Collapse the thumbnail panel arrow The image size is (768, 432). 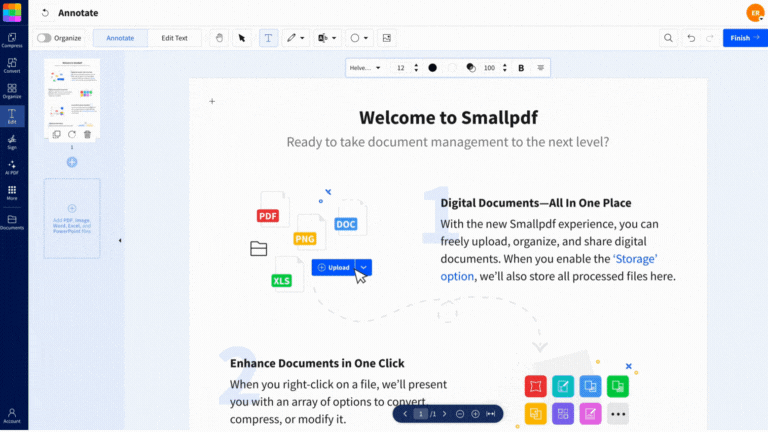tap(120, 240)
